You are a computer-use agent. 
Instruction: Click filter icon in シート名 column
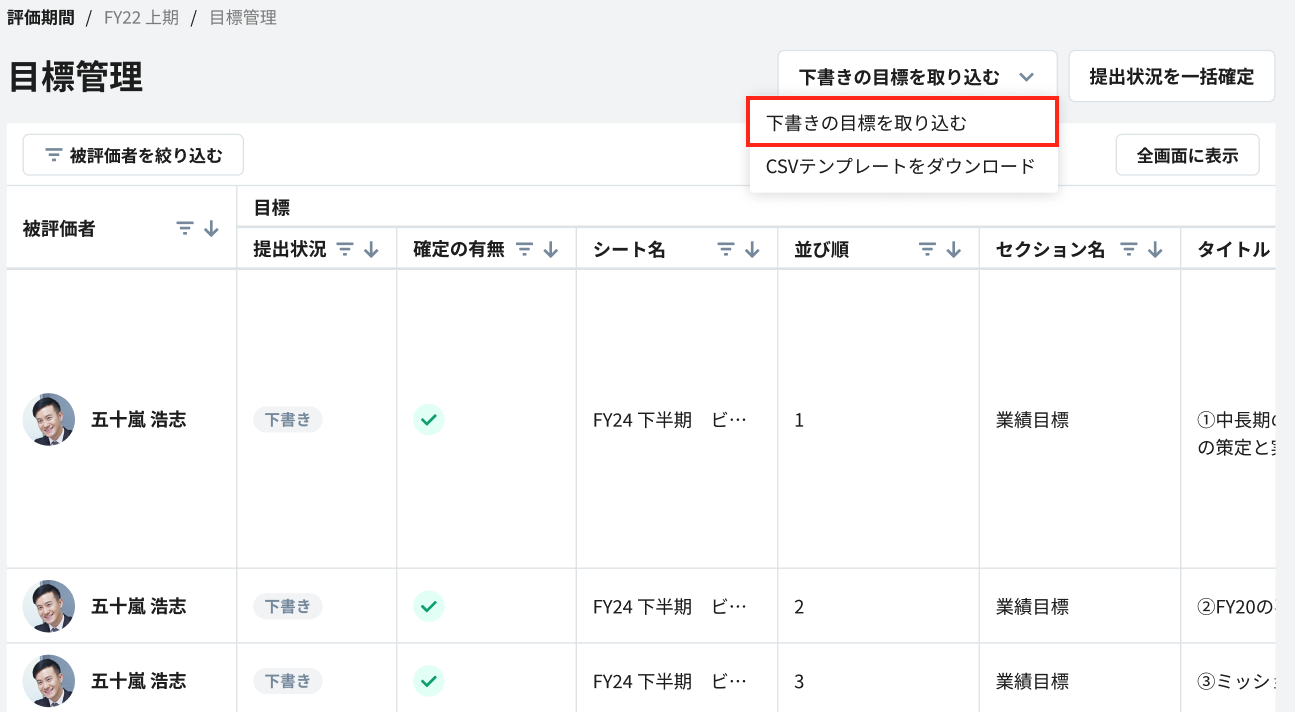726,250
